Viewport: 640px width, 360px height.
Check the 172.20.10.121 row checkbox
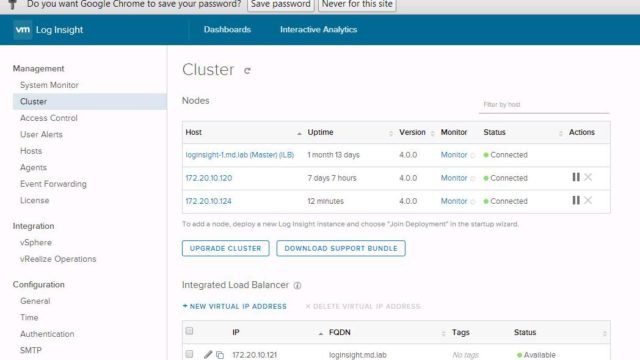pos(189,354)
